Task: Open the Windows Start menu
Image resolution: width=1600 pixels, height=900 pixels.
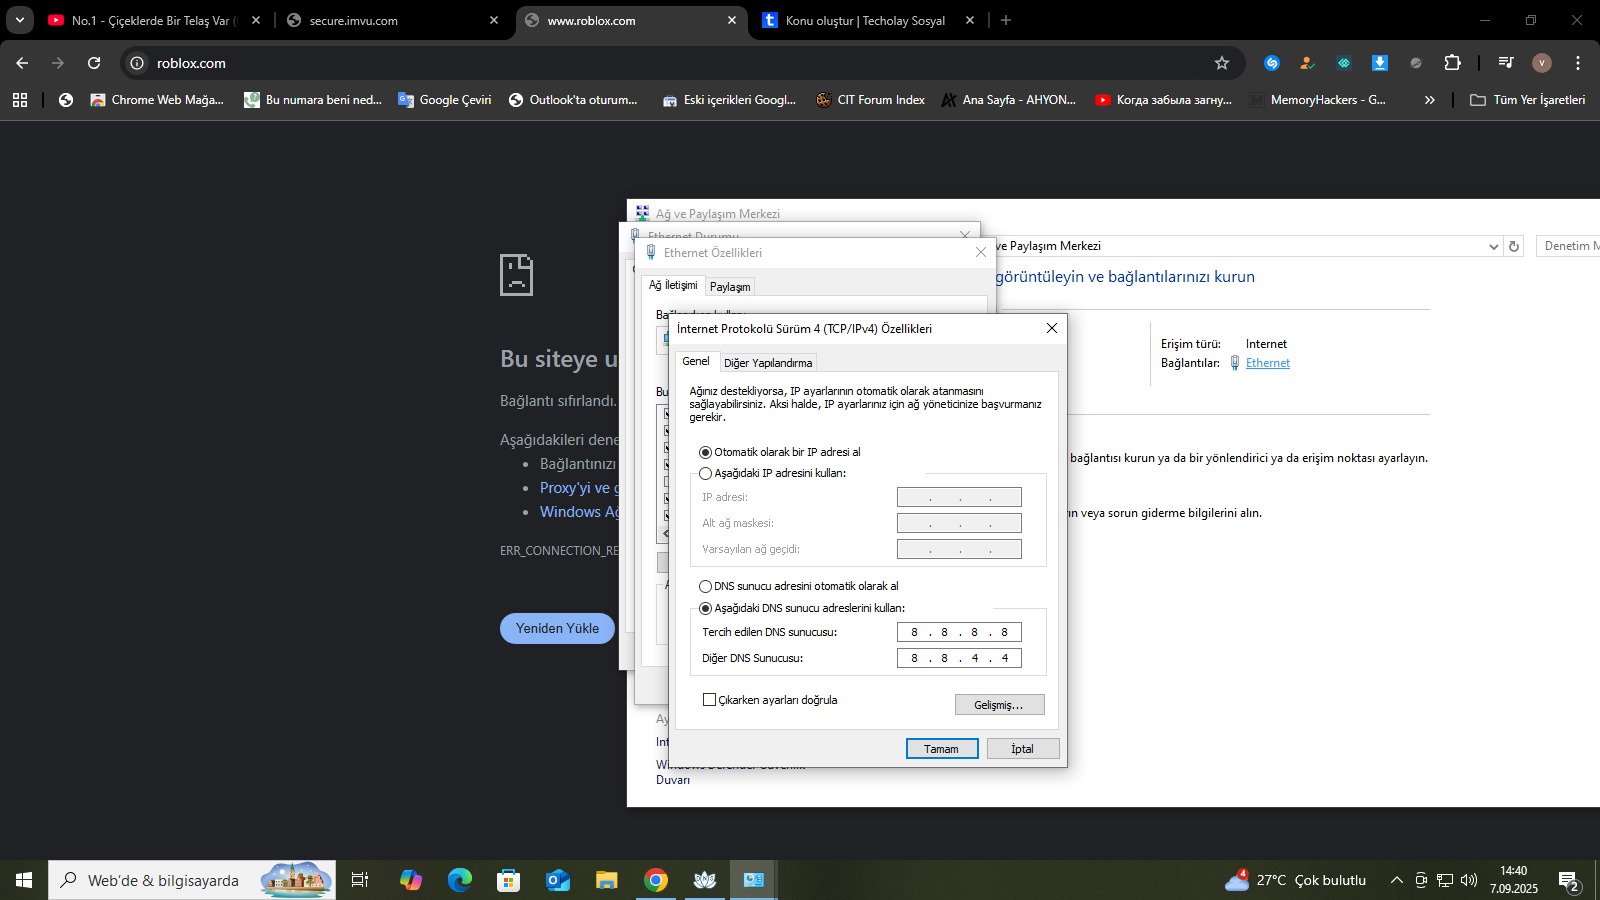Action: coord(24,880)
